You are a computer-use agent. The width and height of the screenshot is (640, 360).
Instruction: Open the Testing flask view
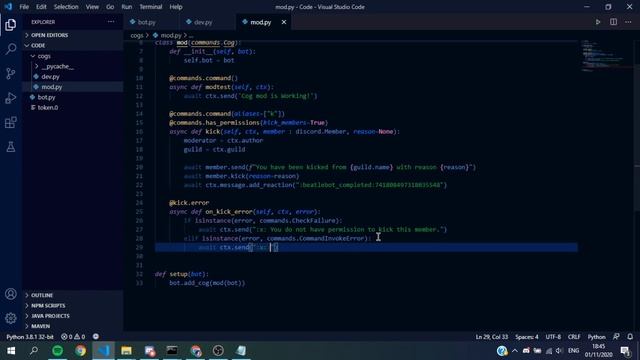[11, 147]
